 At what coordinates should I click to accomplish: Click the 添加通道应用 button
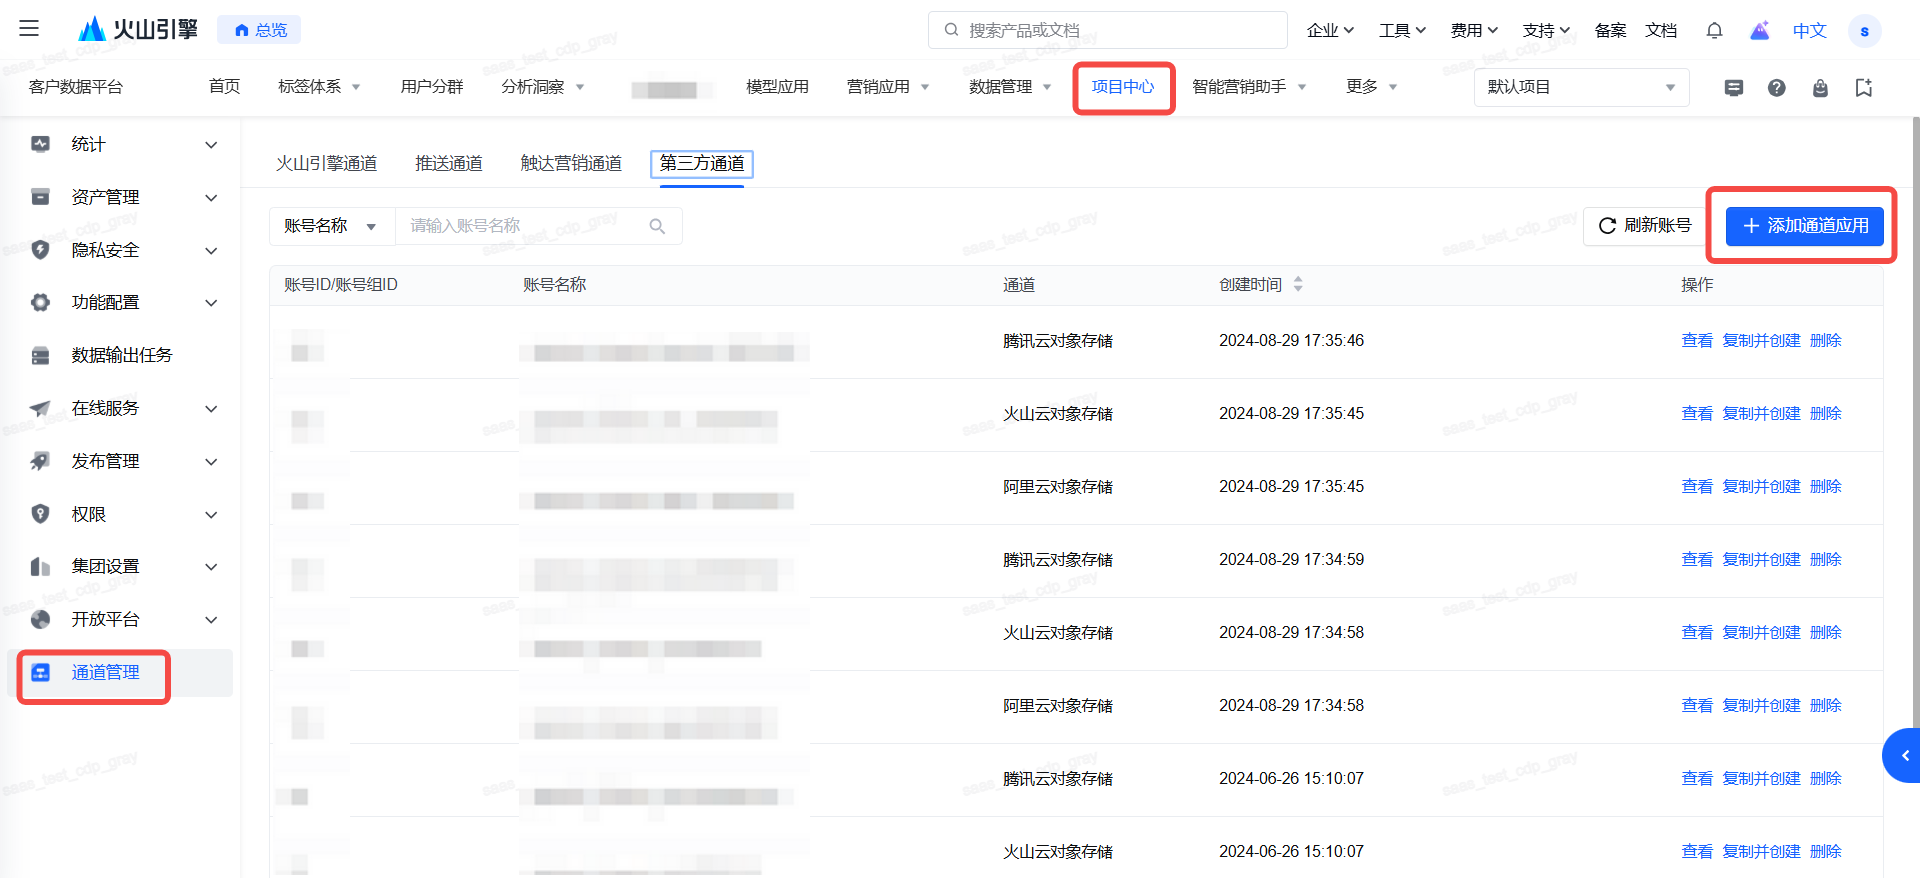pos(1805,226)
